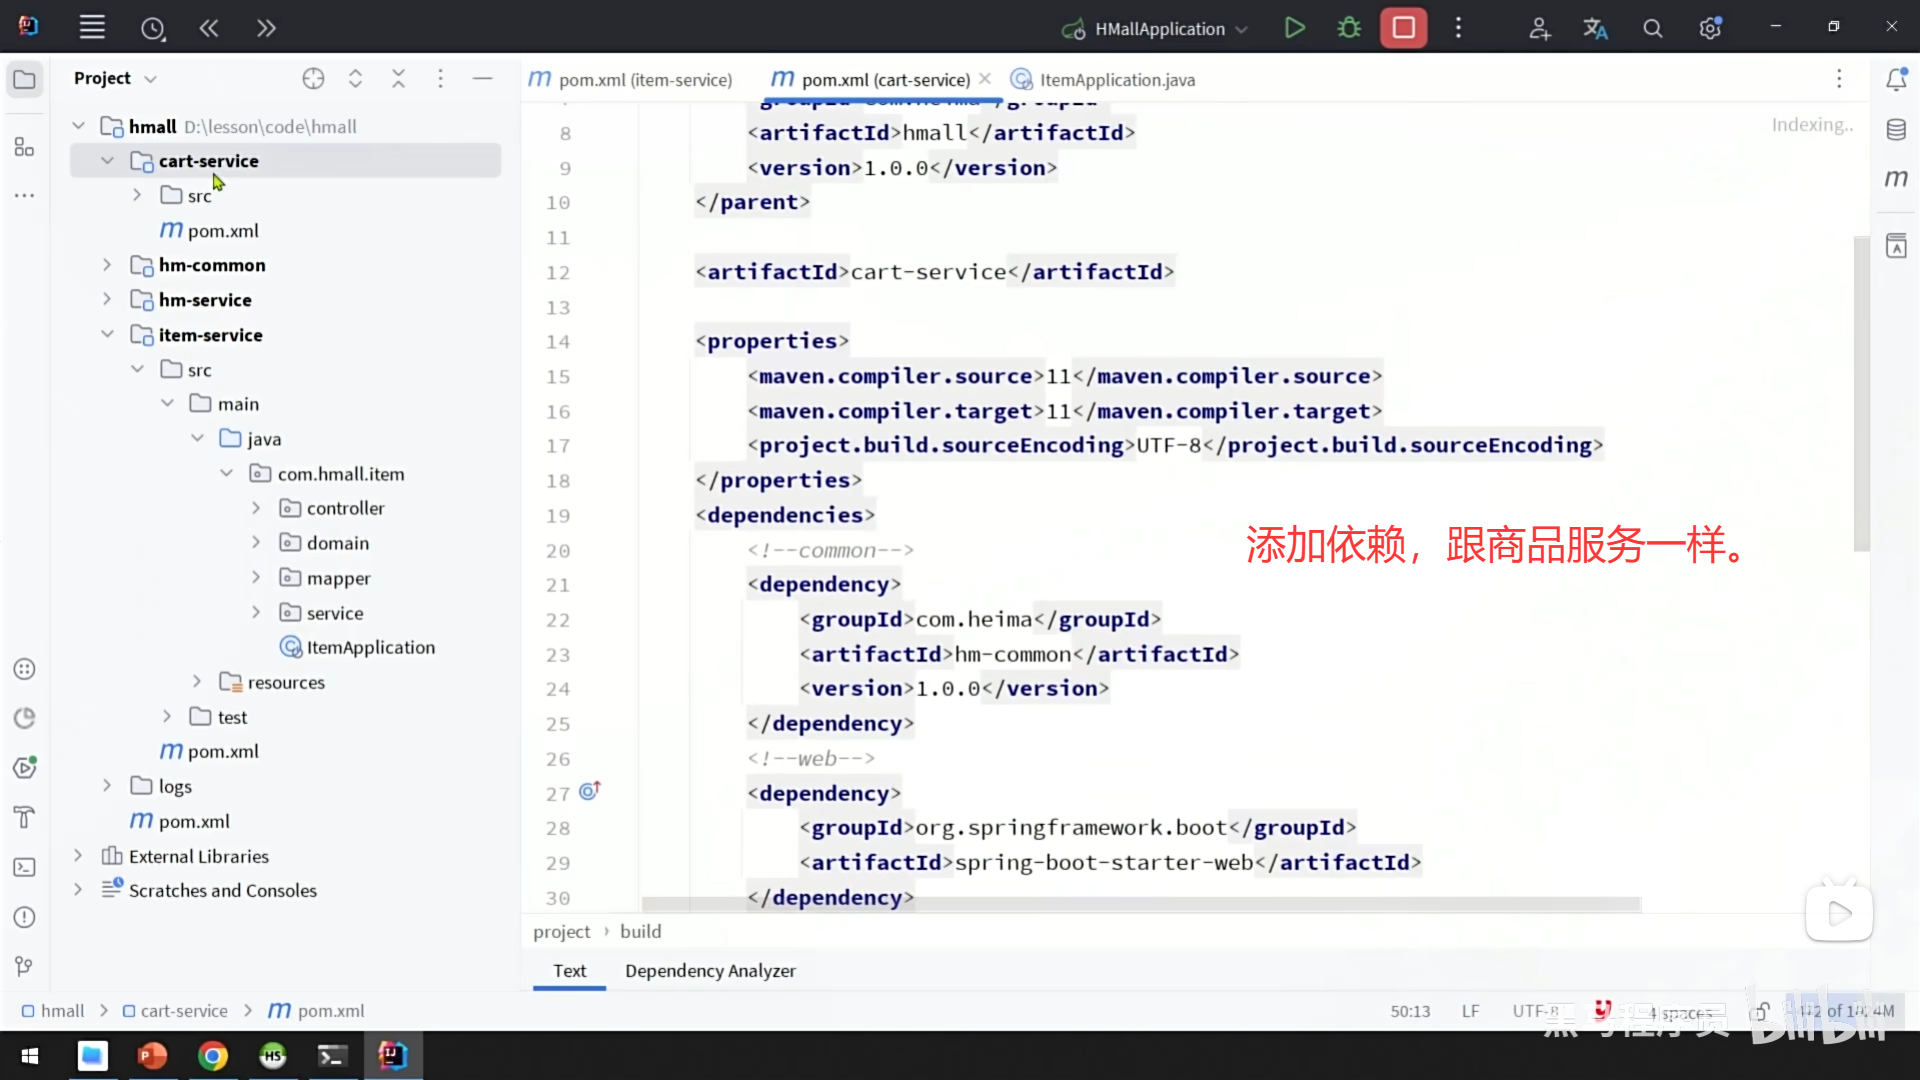Toggle read-only lock icon in status bar
Viewport: 1920px width, 1080px height.
coord(1762,1011)
